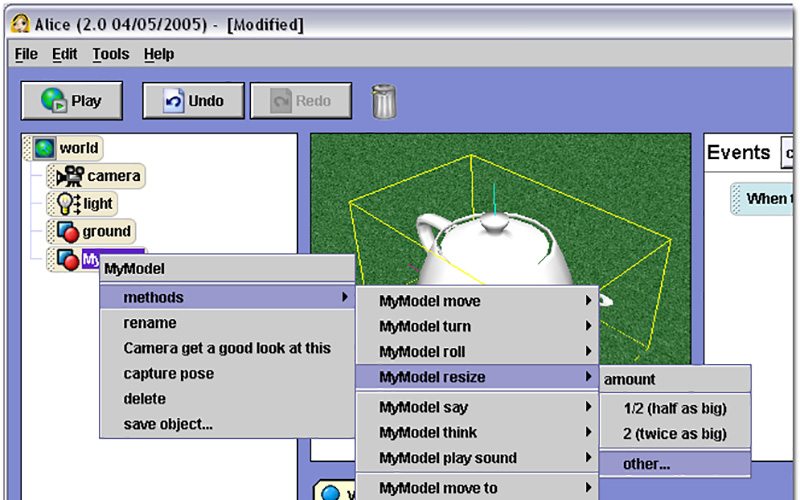Select MyModel resize in the methods submenu
The height and width of the screenshot is (500, 800).
477,377
